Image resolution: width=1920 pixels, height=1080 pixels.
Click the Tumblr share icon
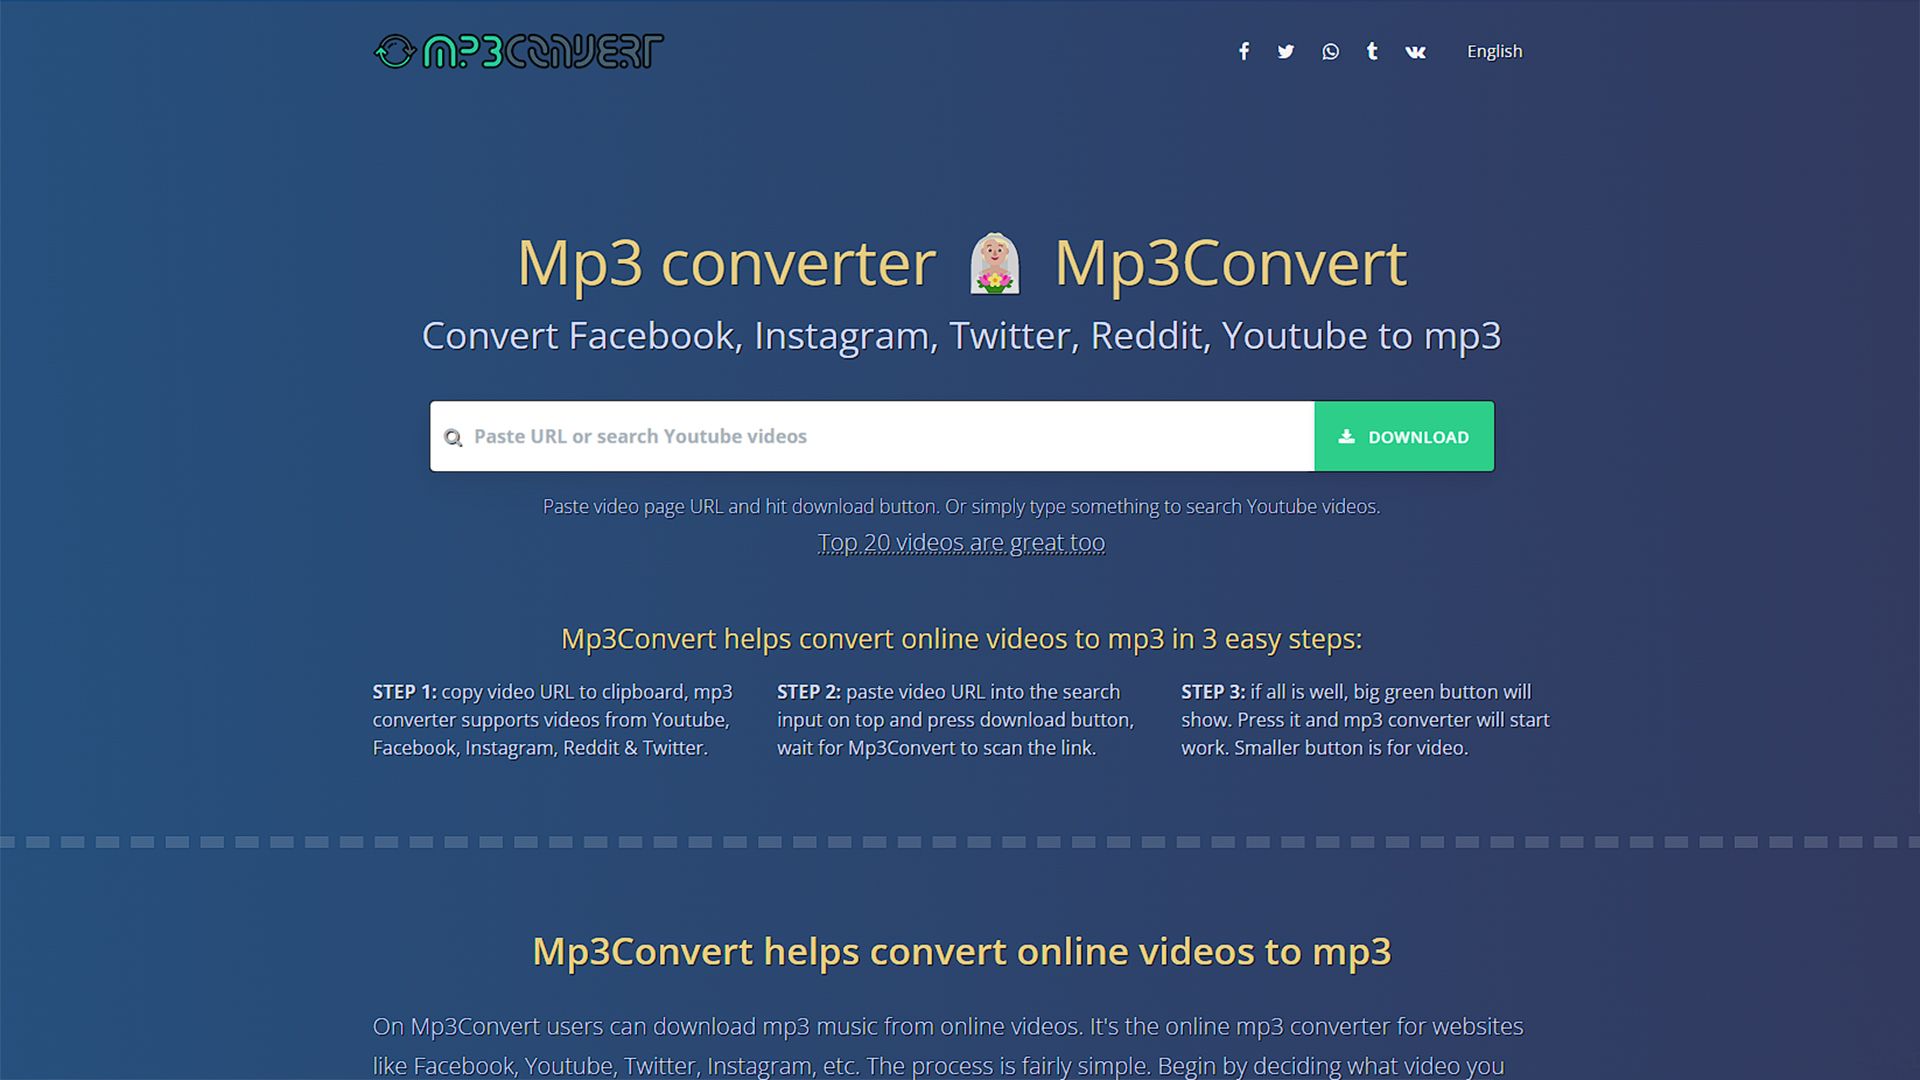pos(1370,51)
